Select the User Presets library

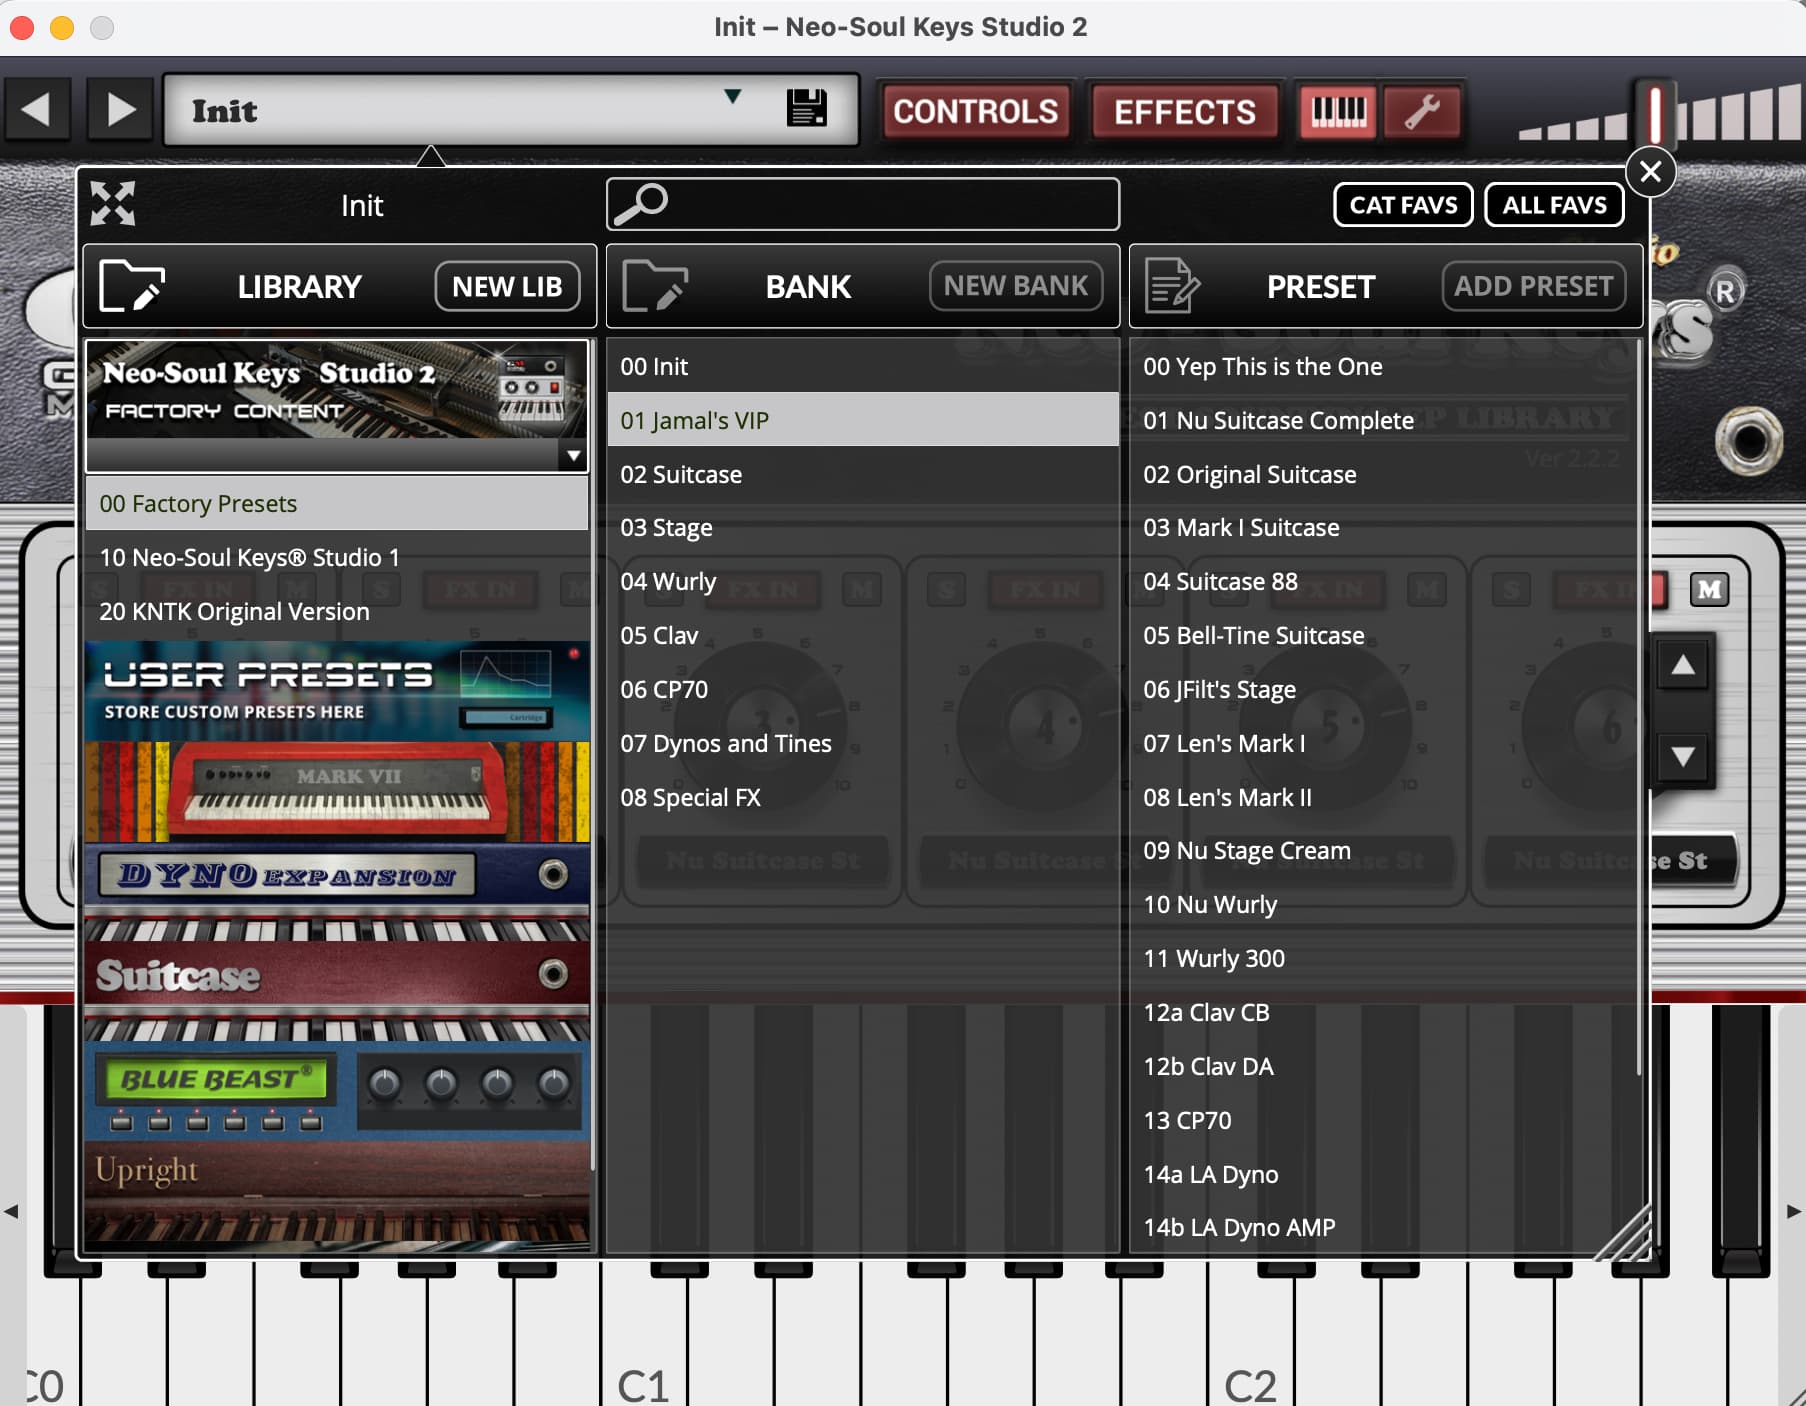[x=337, y=690]
